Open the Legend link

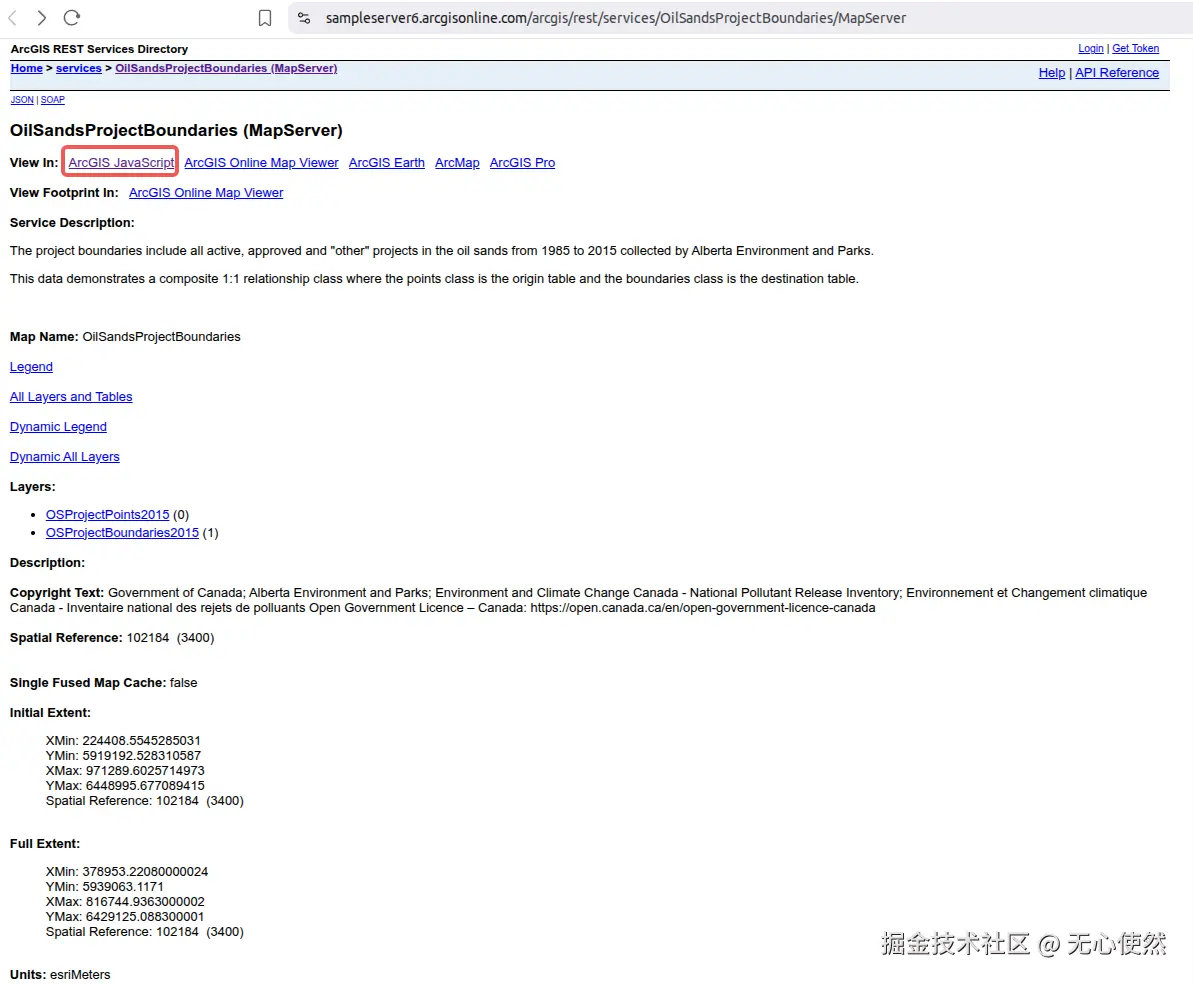click(x=31, y=367)
